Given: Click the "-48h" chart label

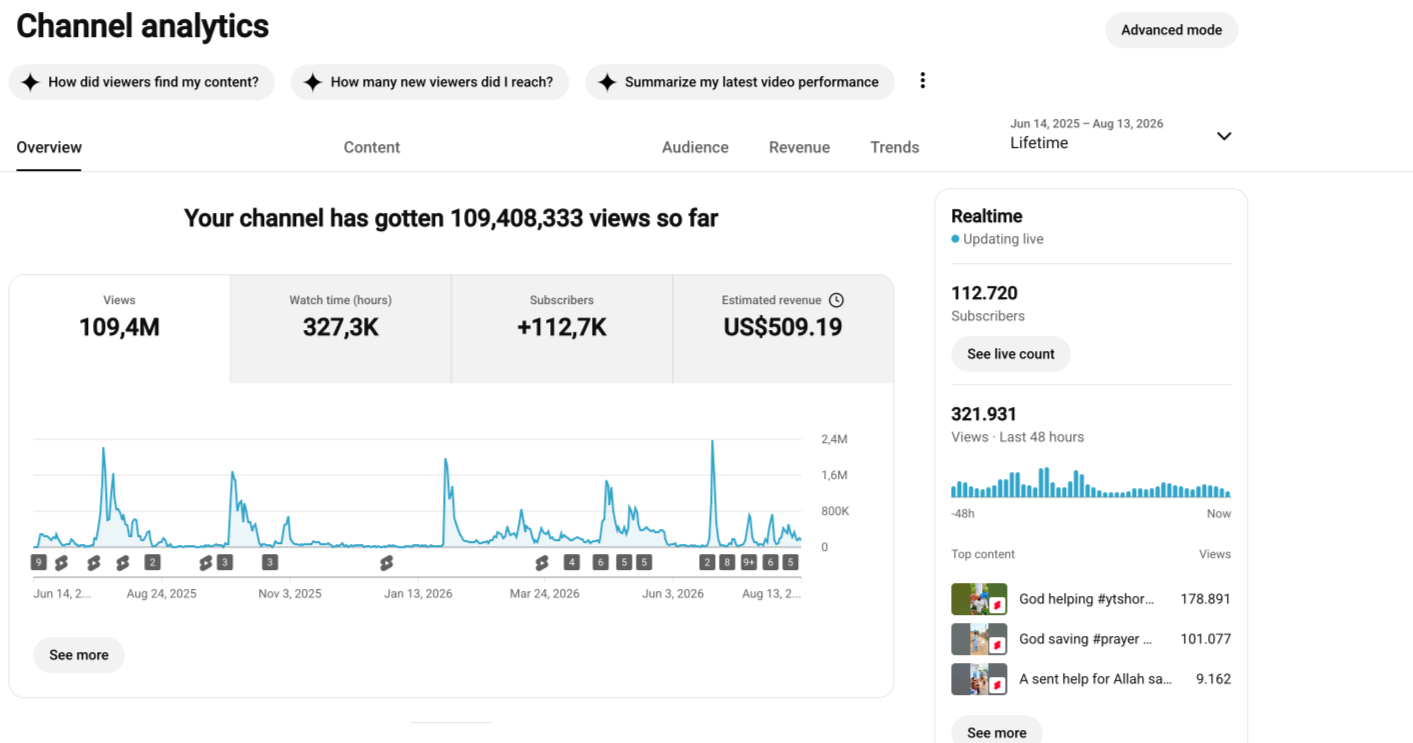Looking at the screenshot, I should pyautogui.click(x=963, y=514).
